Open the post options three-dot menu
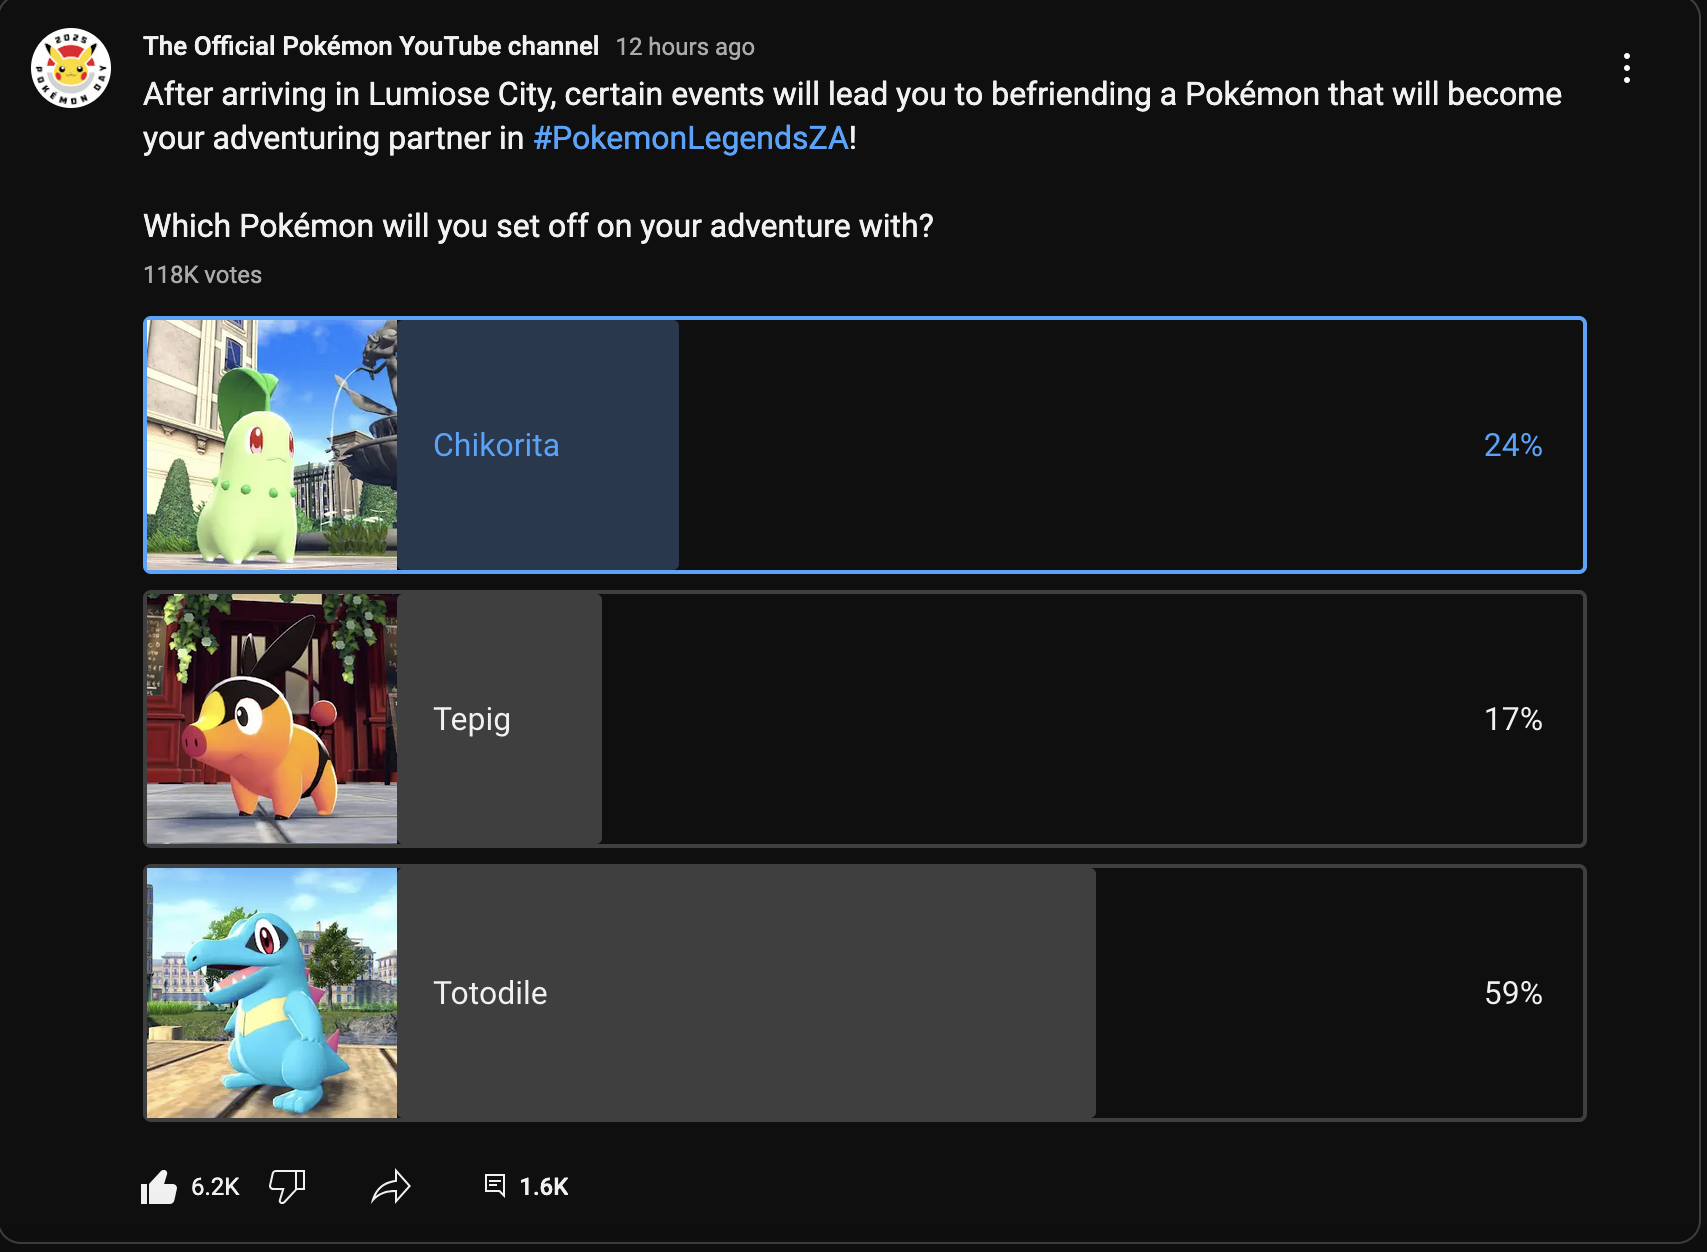Viewport: 1707px width, 1252px height. point(1627,68)
